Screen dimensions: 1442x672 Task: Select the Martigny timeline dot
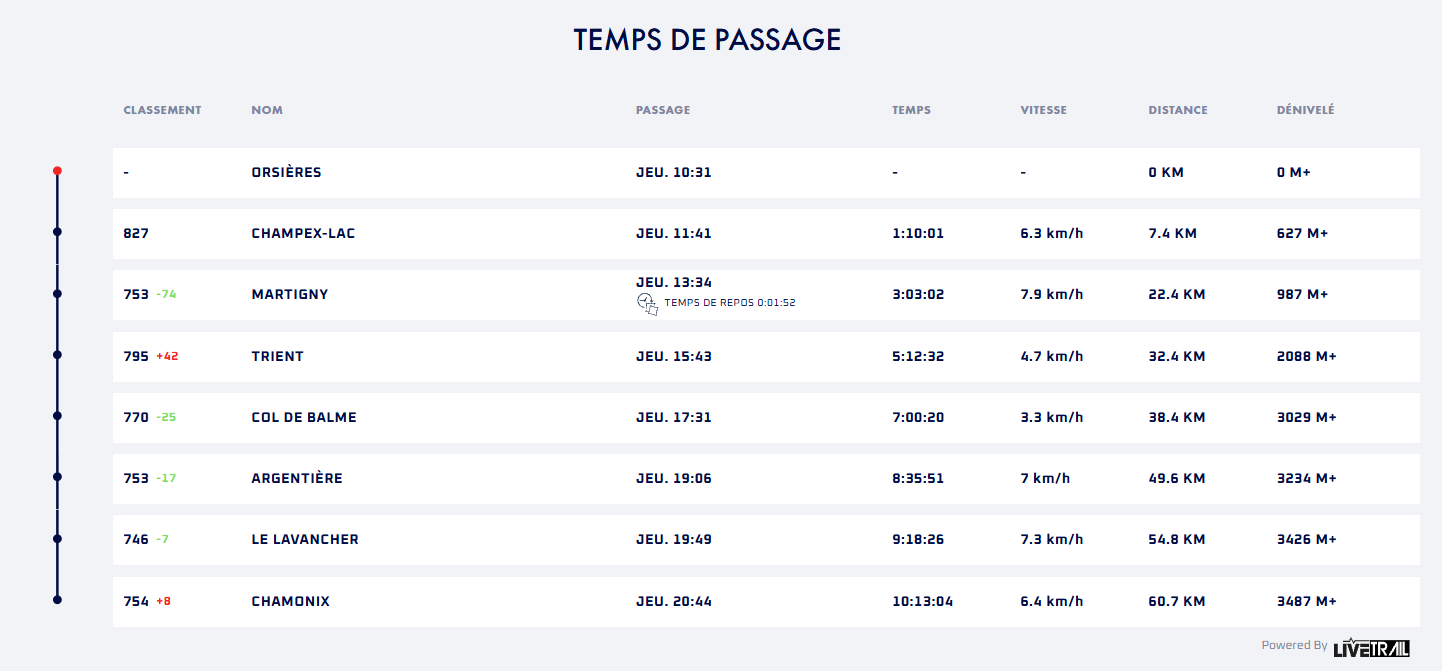57,294
